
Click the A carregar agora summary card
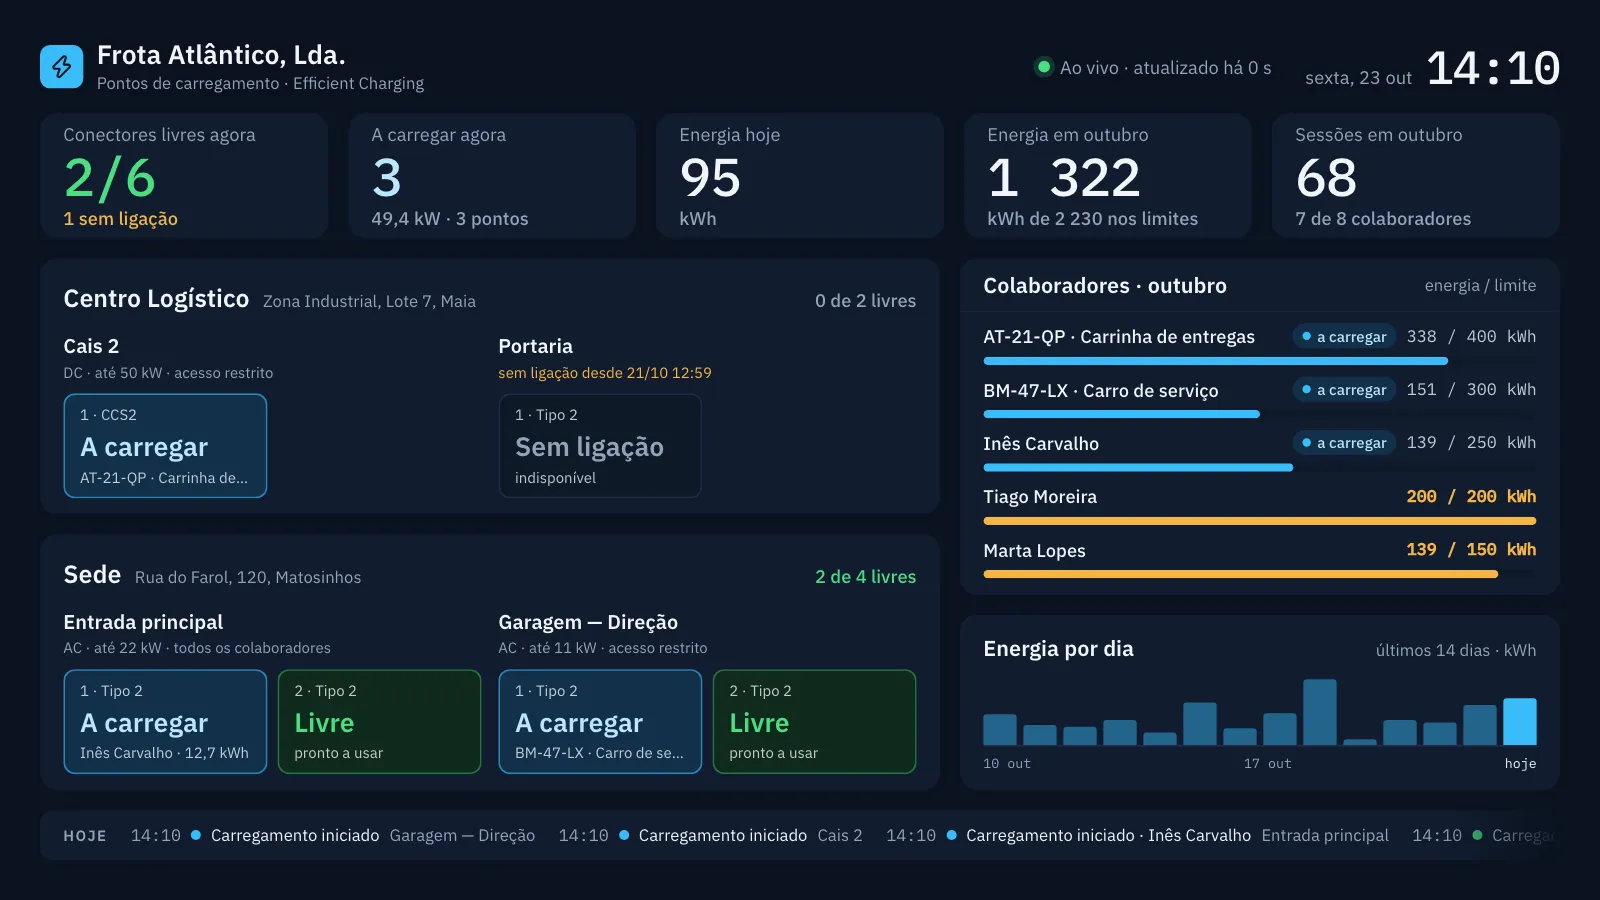click(492, 176)
